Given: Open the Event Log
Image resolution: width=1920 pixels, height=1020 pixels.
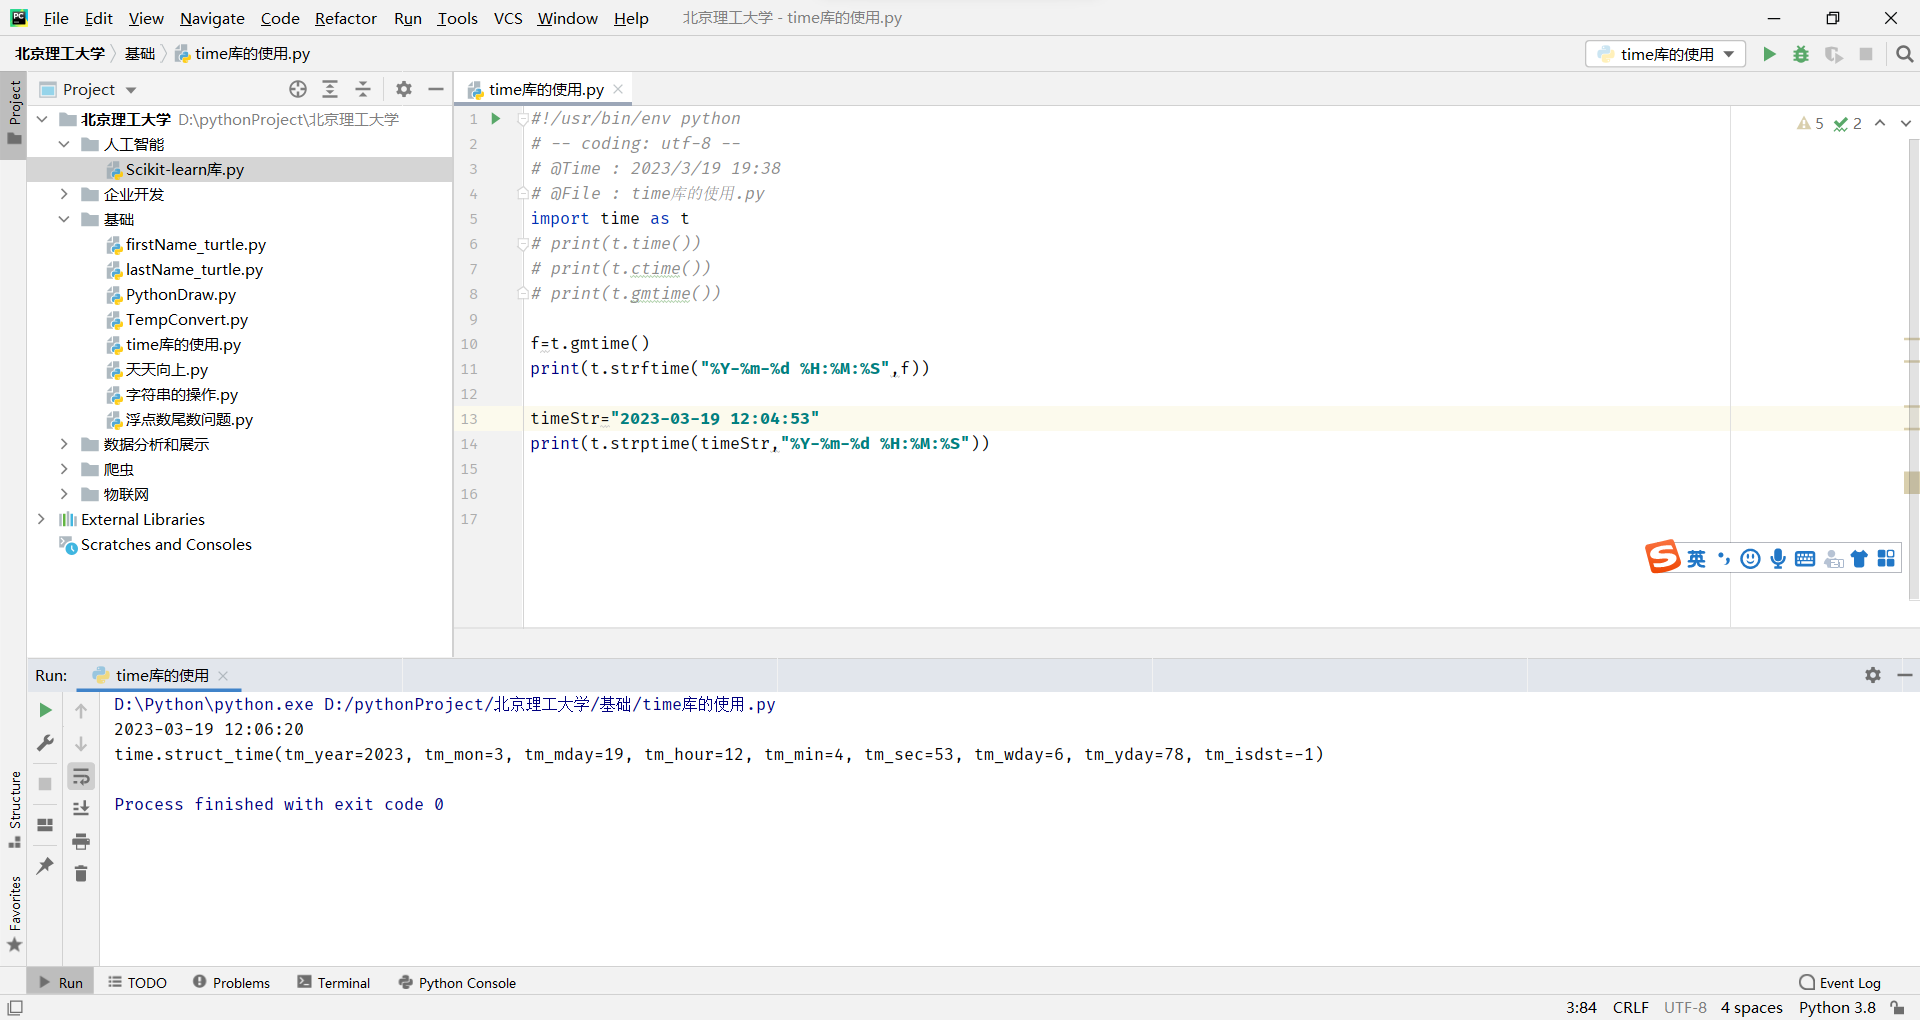Looking at the screenshot, I should [1839, 983].
